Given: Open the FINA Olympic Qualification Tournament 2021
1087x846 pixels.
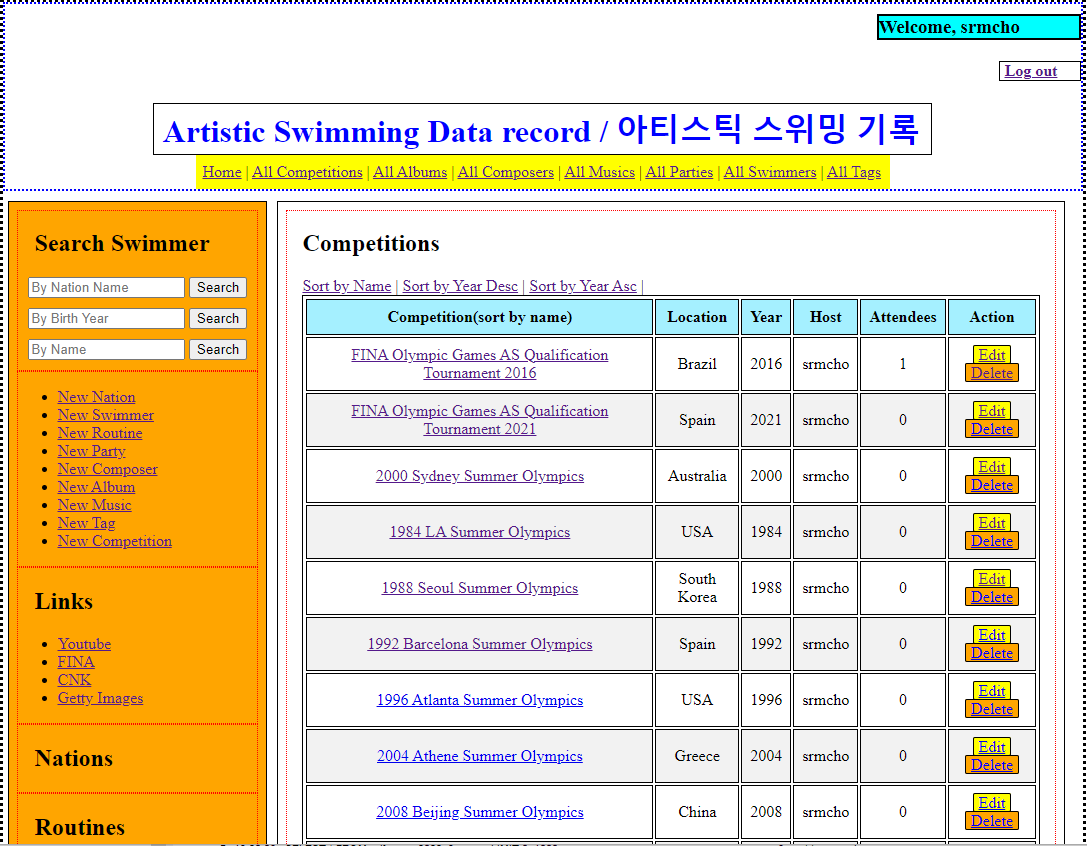Looking at the screenshot, I should point(480,419).
